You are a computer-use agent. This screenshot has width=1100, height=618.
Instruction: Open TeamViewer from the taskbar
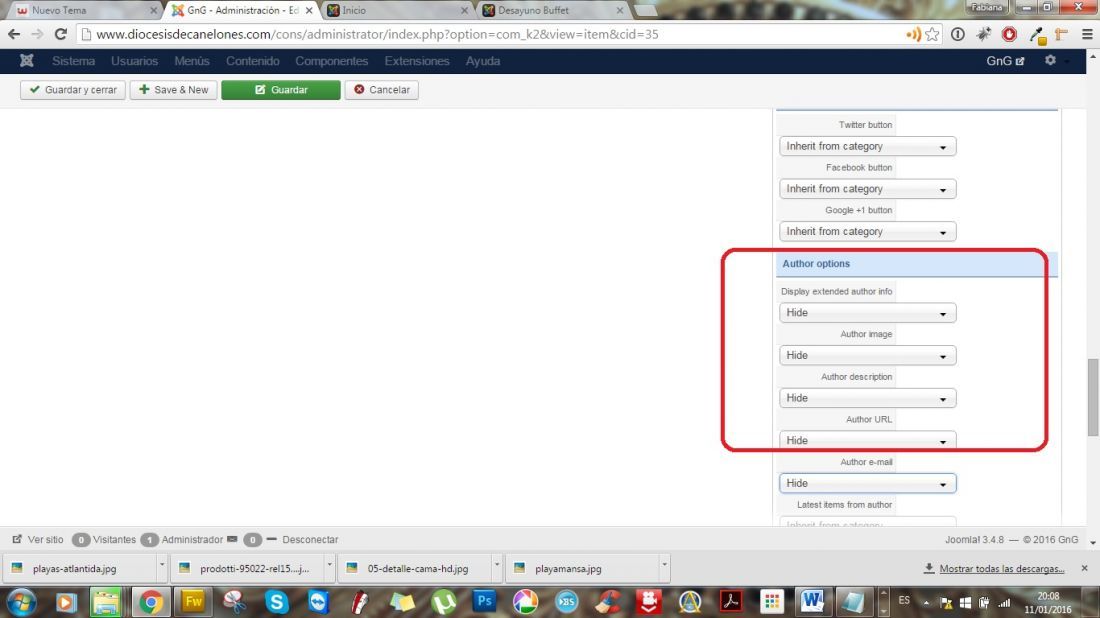coord(318,602)
